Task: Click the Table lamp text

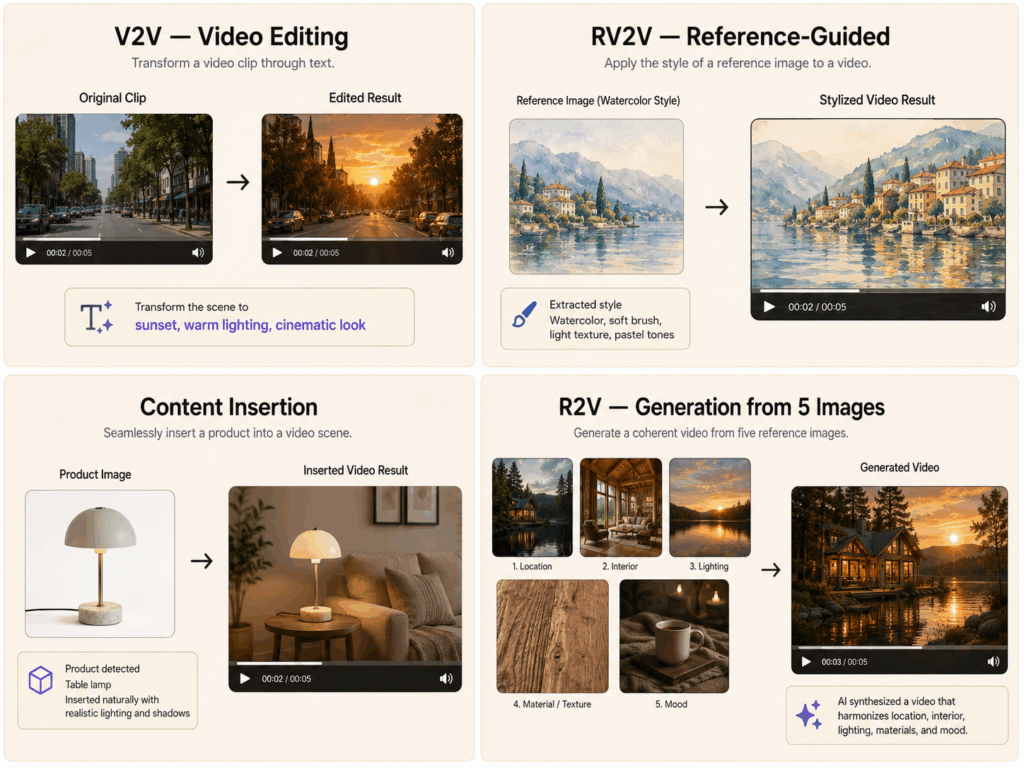Action: 88,684
